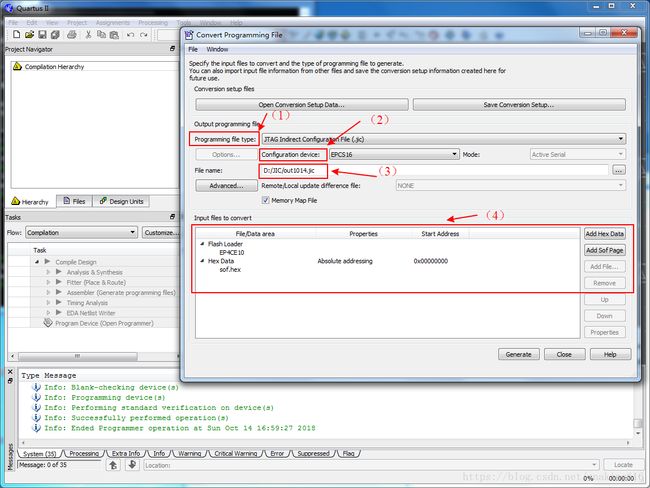The height and width of the screenshot is (488, 650).
Task: Click the Open folder icon in Quartus toolbar
Action: click(29, 35)
